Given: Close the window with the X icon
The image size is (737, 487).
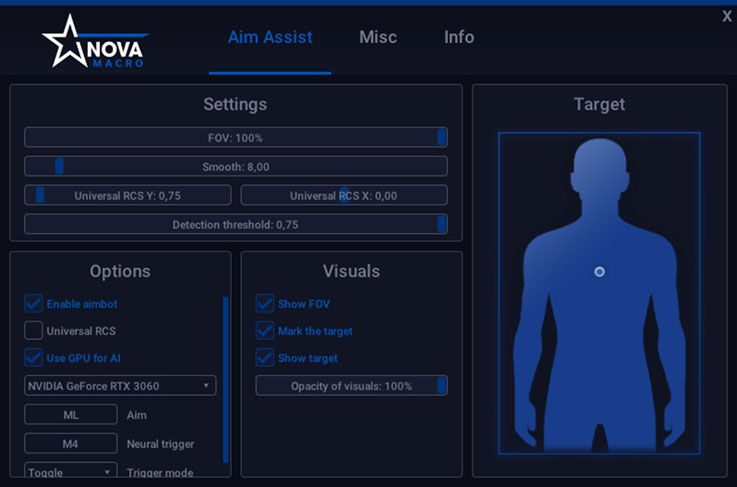Looking at the screenshot, I should 726,16.
